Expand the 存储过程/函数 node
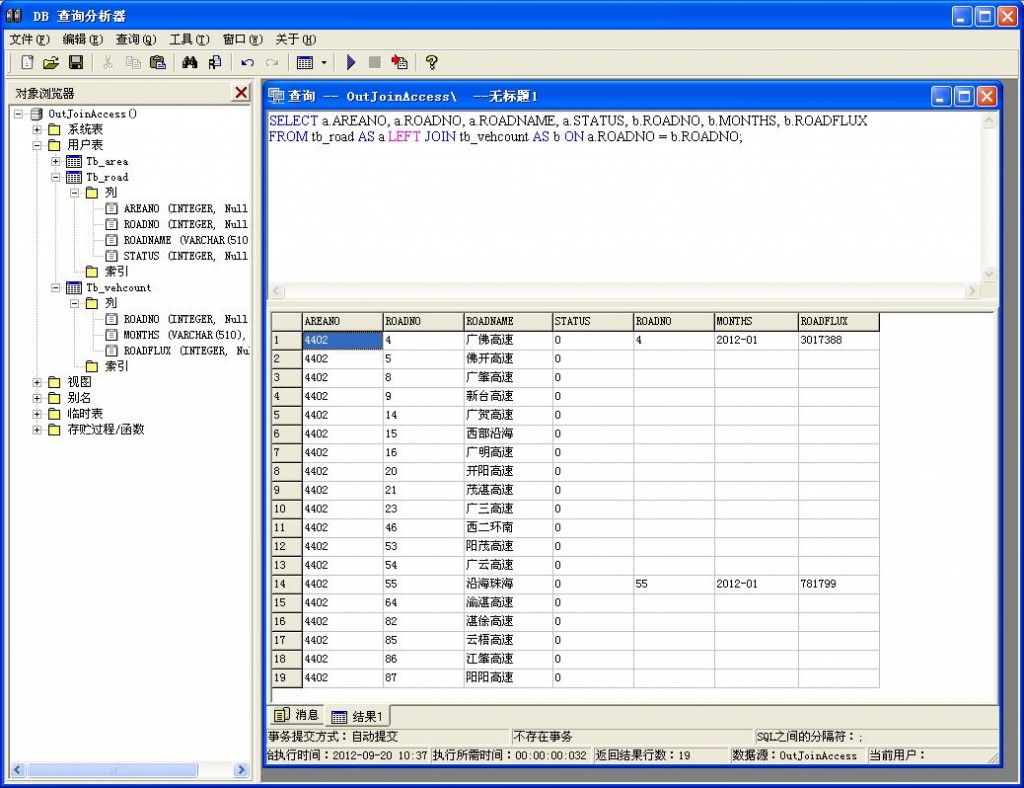1024x788 pixels. [x=34, y=430]
